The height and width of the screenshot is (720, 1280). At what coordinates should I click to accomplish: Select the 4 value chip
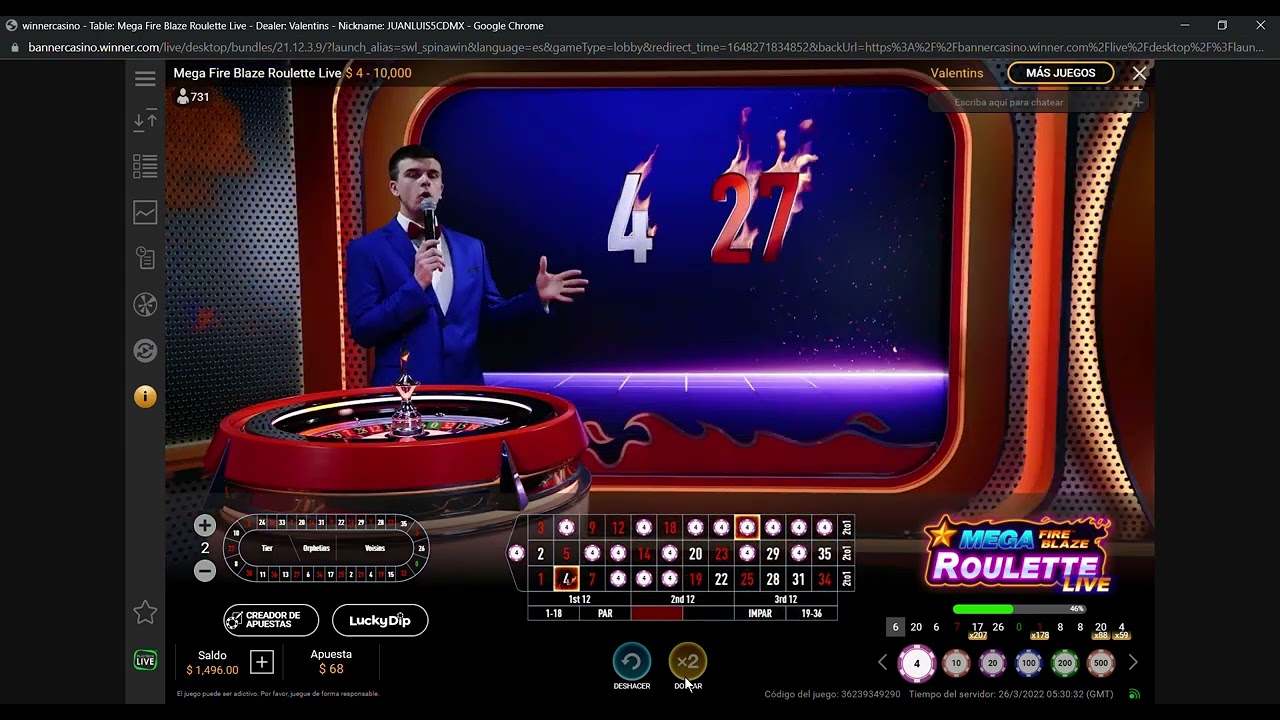coord(916,663)
